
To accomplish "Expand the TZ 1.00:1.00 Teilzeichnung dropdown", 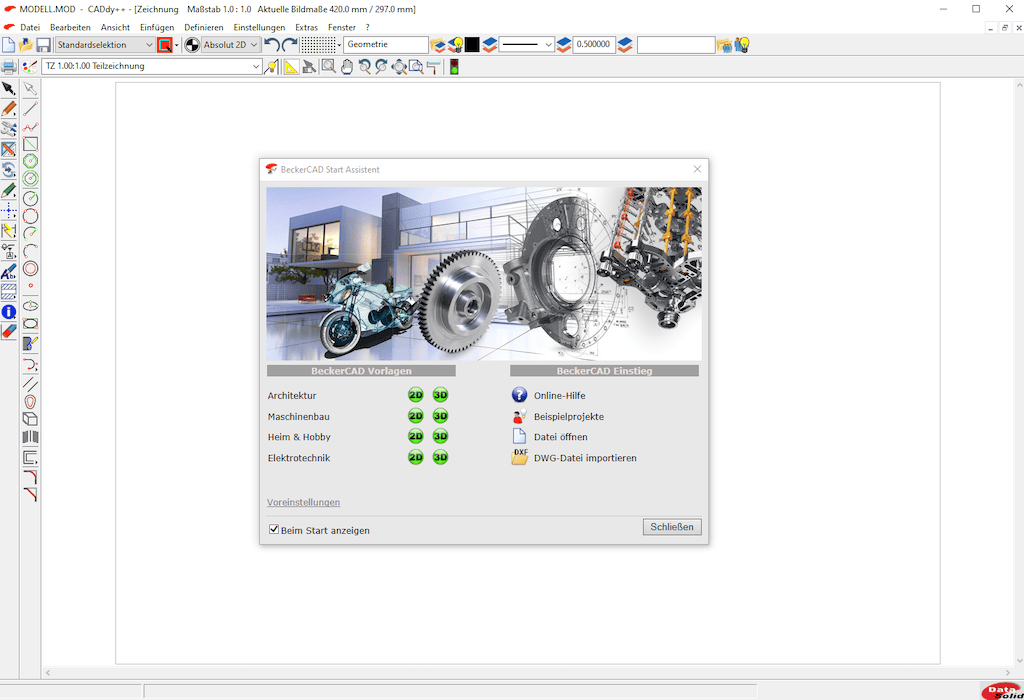I will (256, 67).
